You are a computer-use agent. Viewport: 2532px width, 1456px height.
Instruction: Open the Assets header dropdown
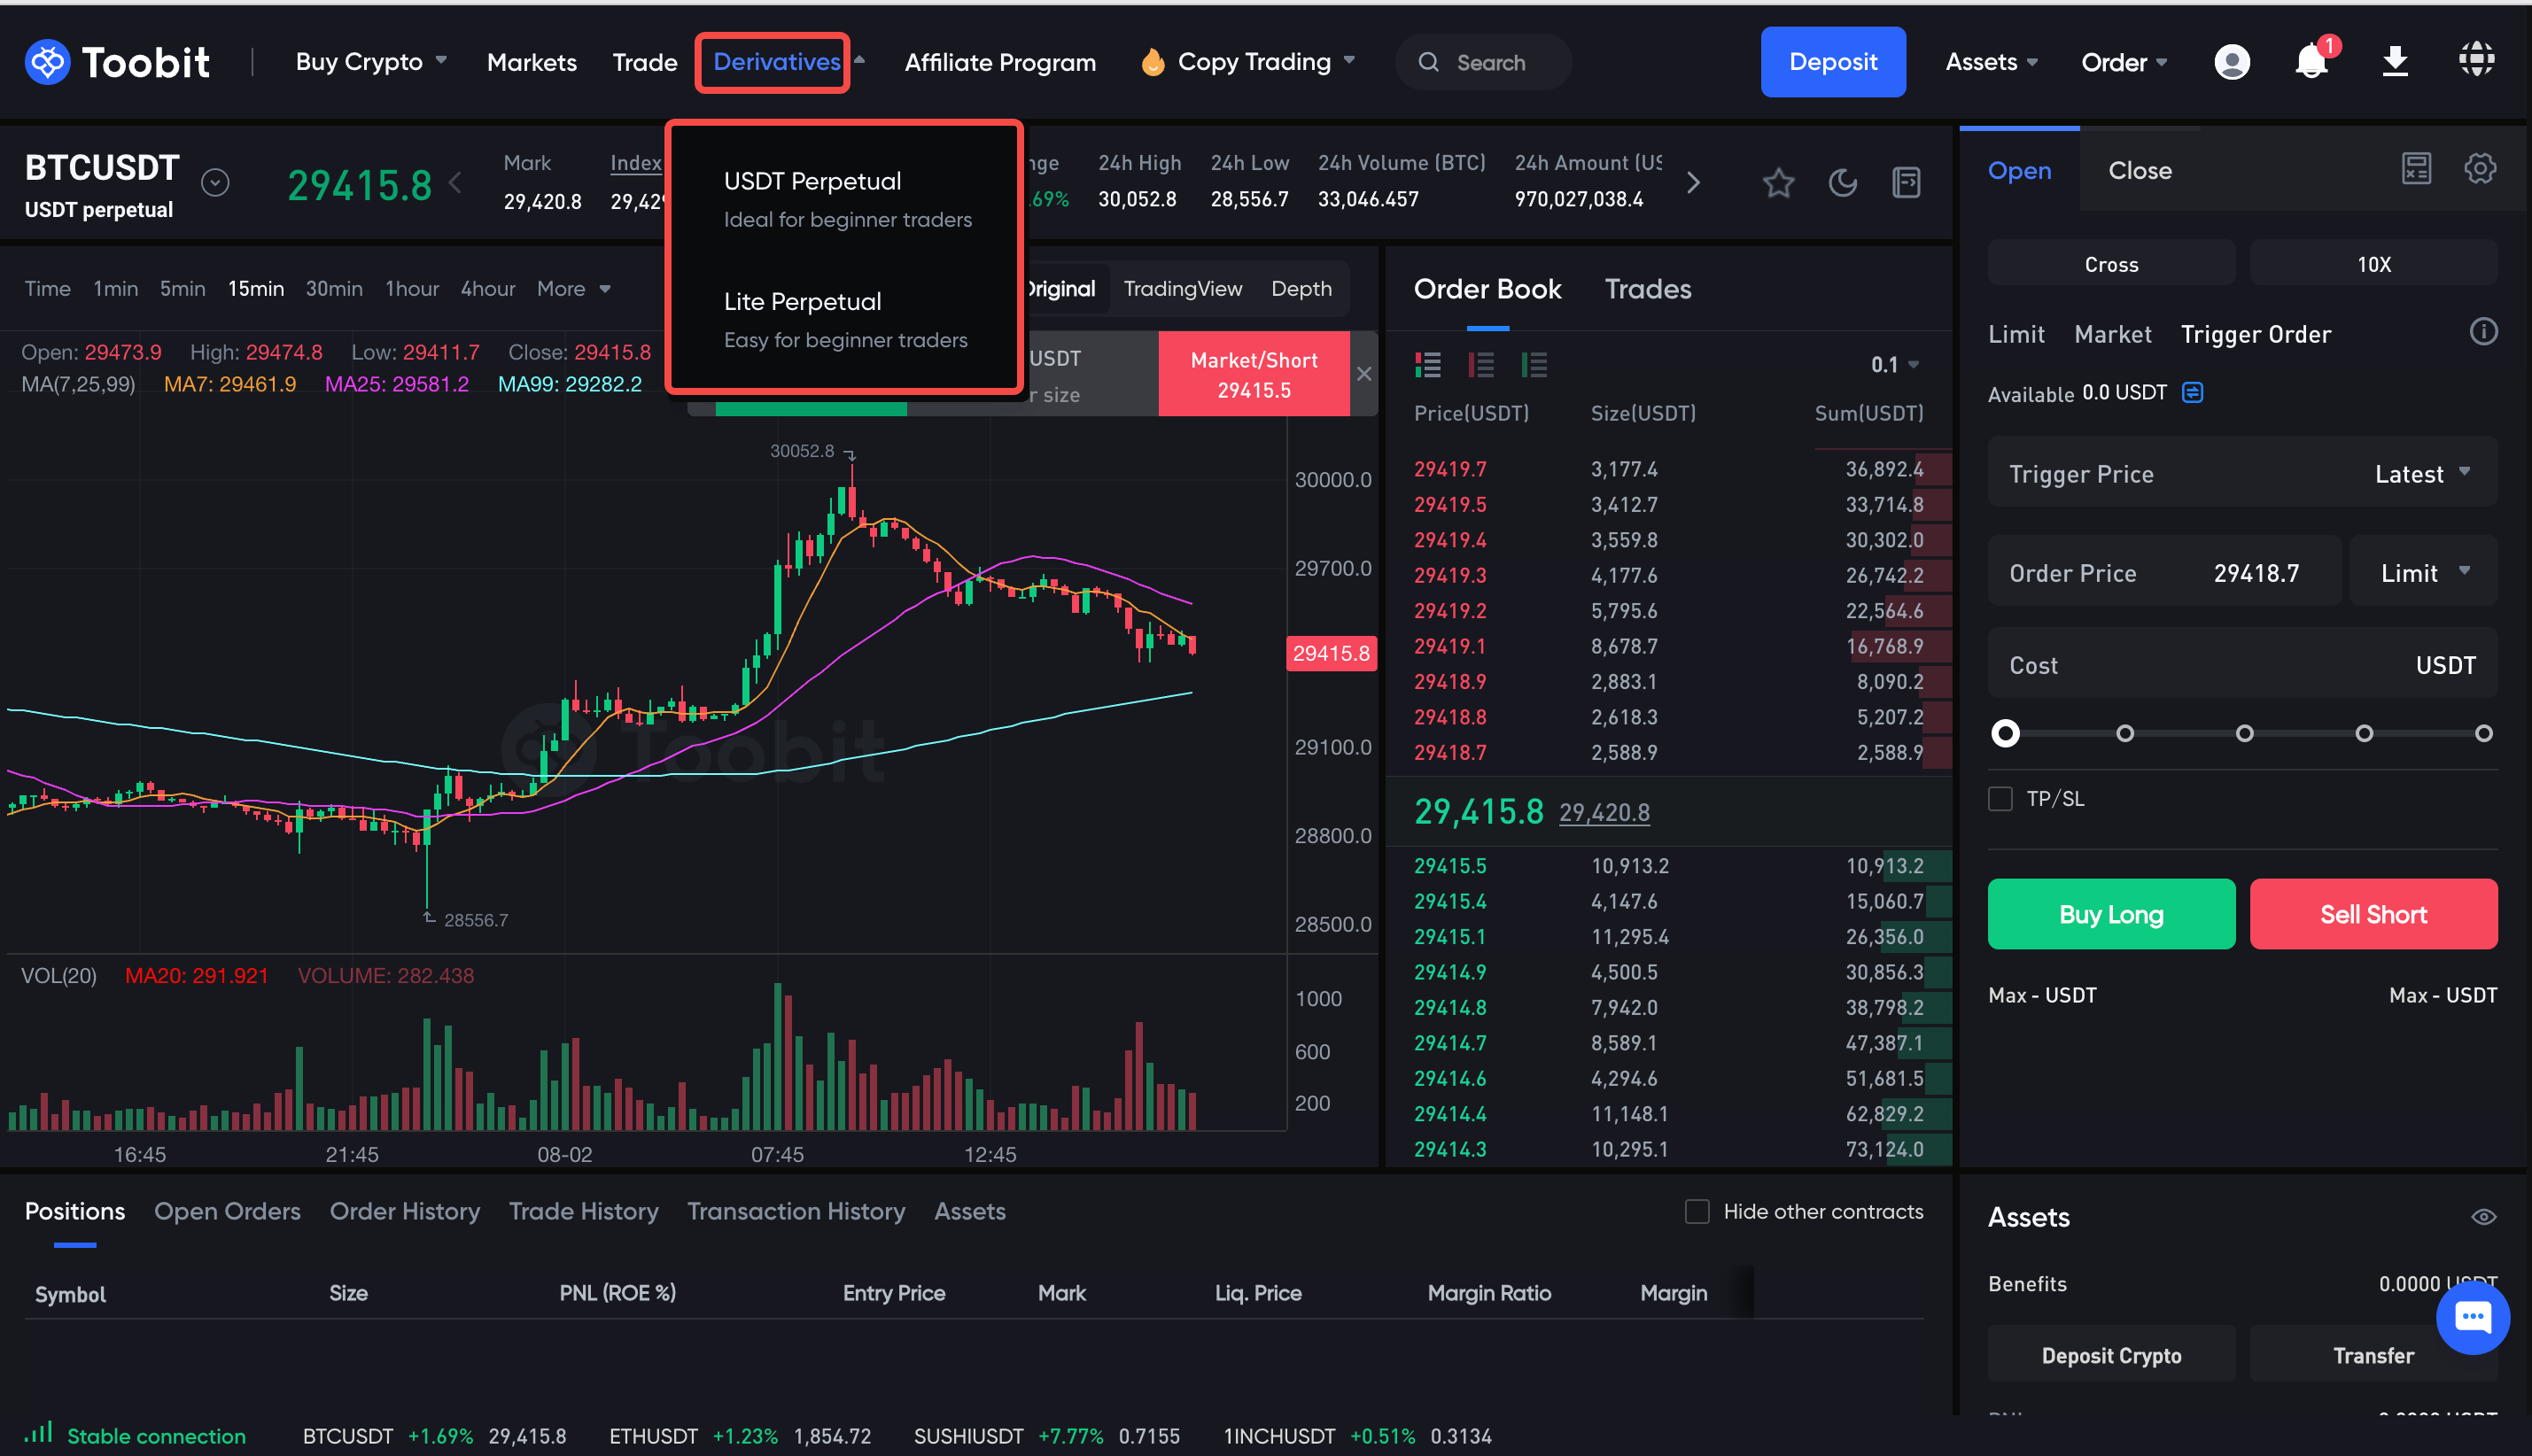[x=1991, y=62]
